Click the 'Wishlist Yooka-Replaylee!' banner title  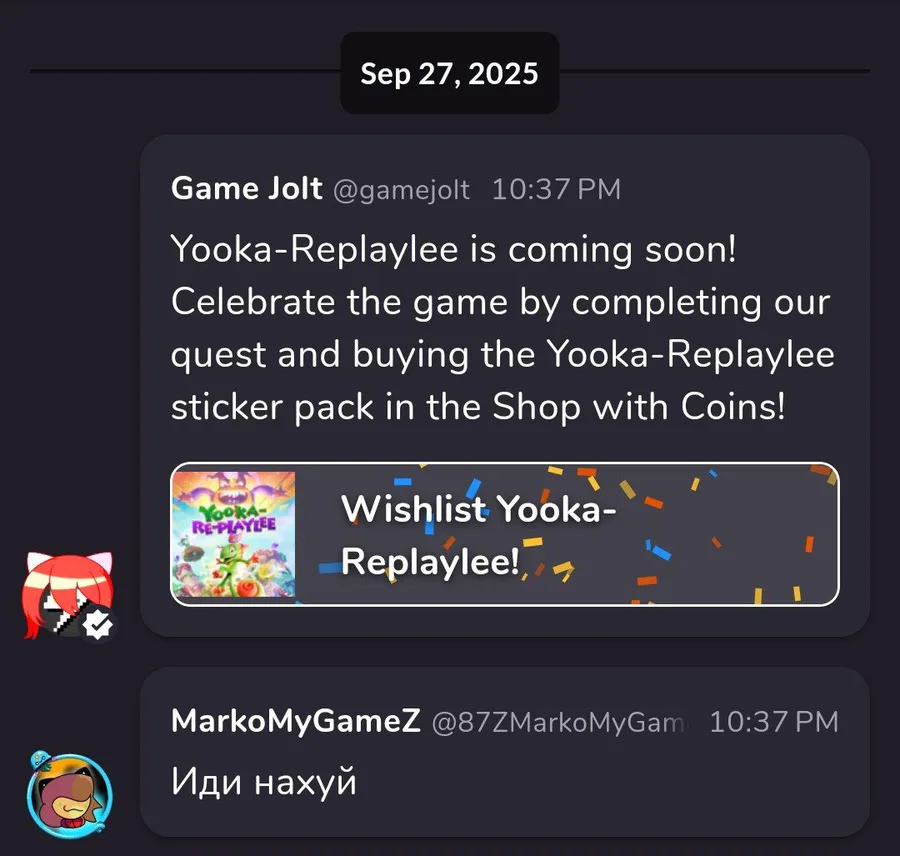[x=478, y=534]
